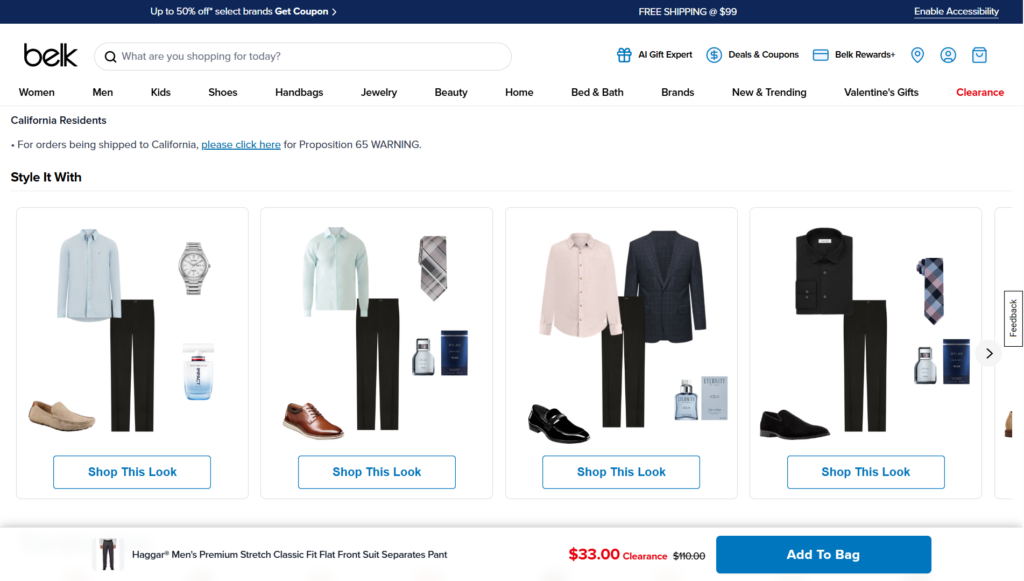Follow the Proposition 65 'please click here' link

click(x=241, y=144)
